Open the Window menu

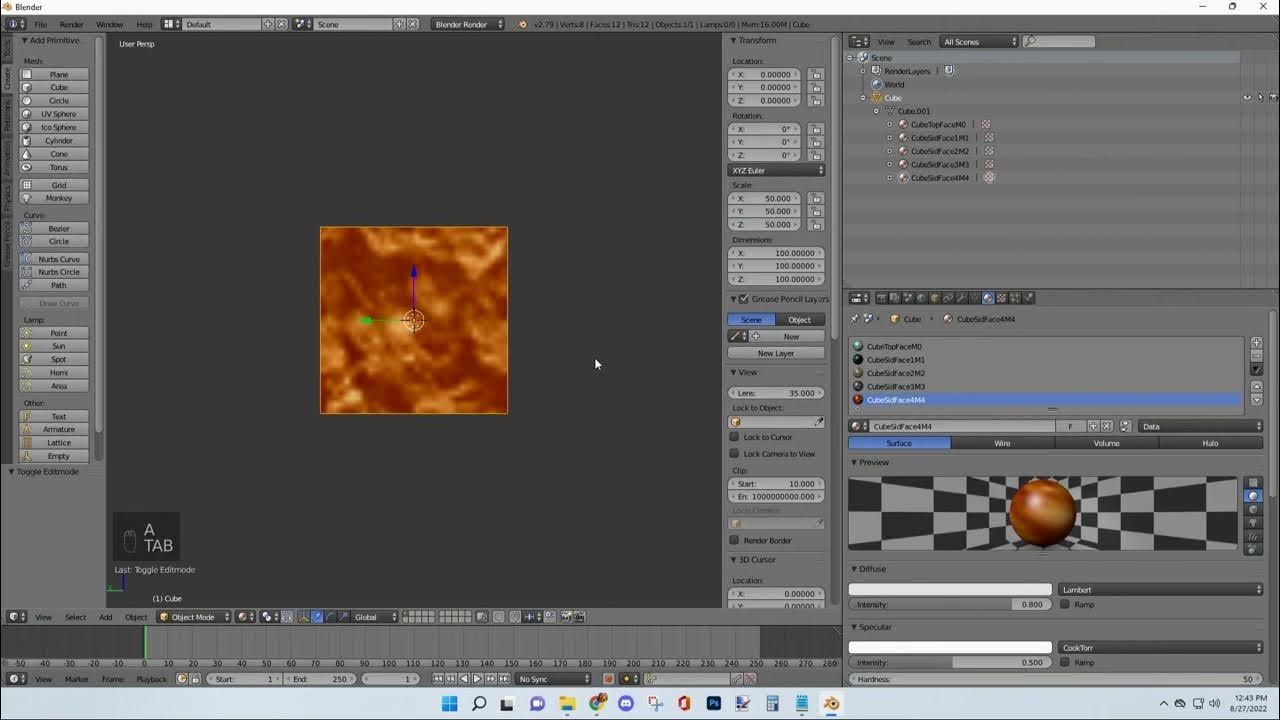tap(110, 24)
